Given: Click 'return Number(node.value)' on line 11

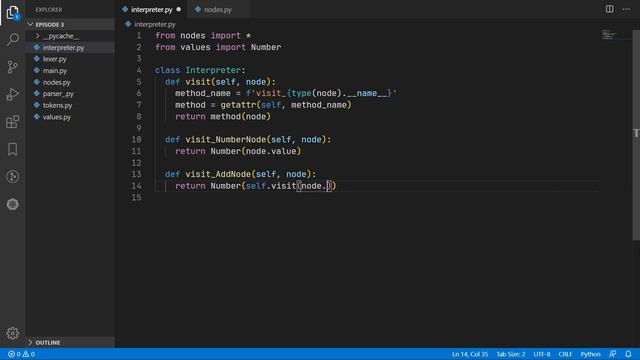Looking at the screenshot, I should (238, 151).
